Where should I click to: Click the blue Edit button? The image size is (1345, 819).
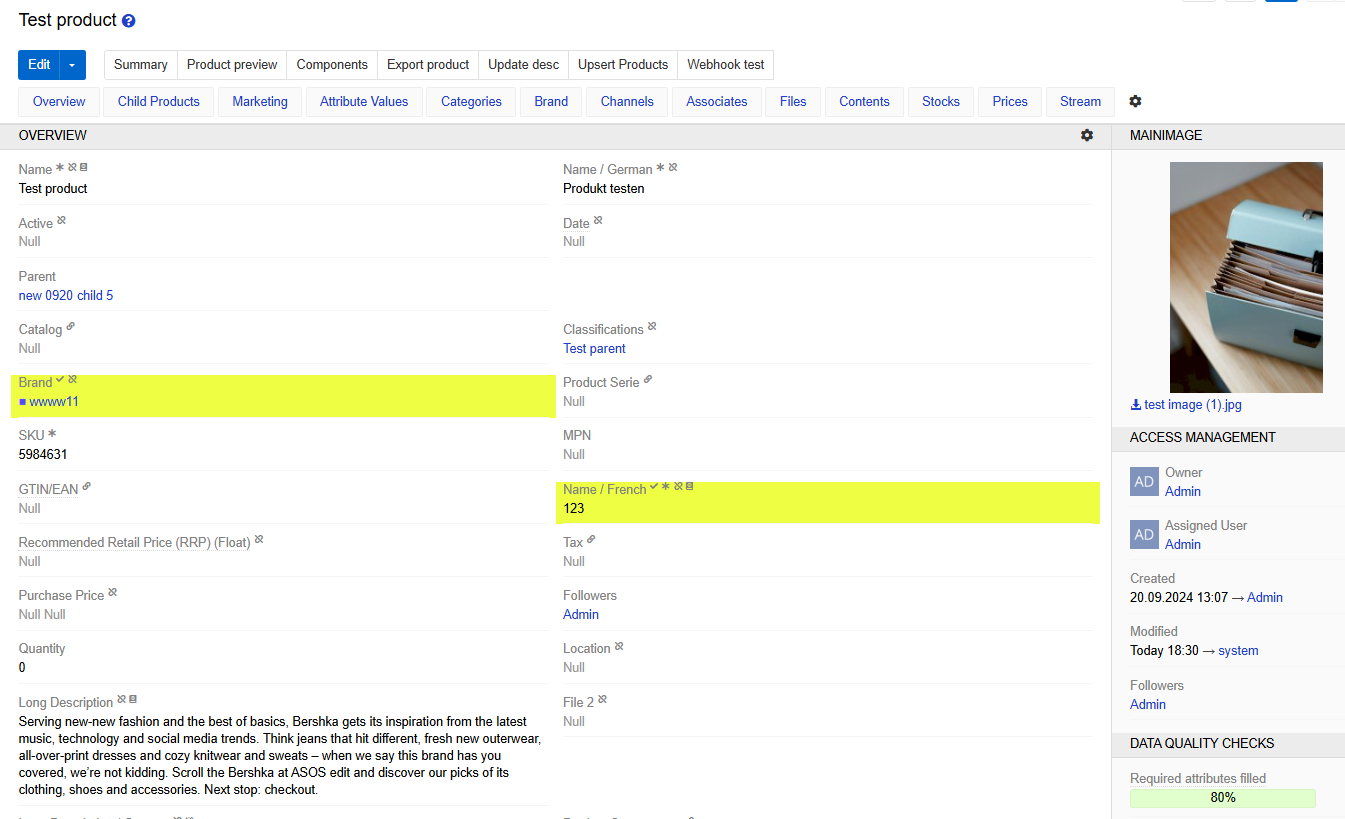coord(39,65)
